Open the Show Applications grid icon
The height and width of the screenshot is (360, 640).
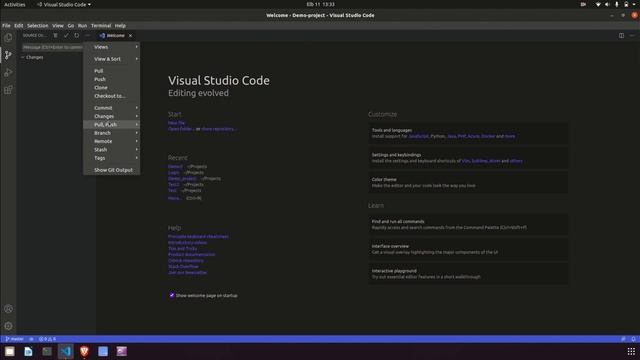[631, 351]
